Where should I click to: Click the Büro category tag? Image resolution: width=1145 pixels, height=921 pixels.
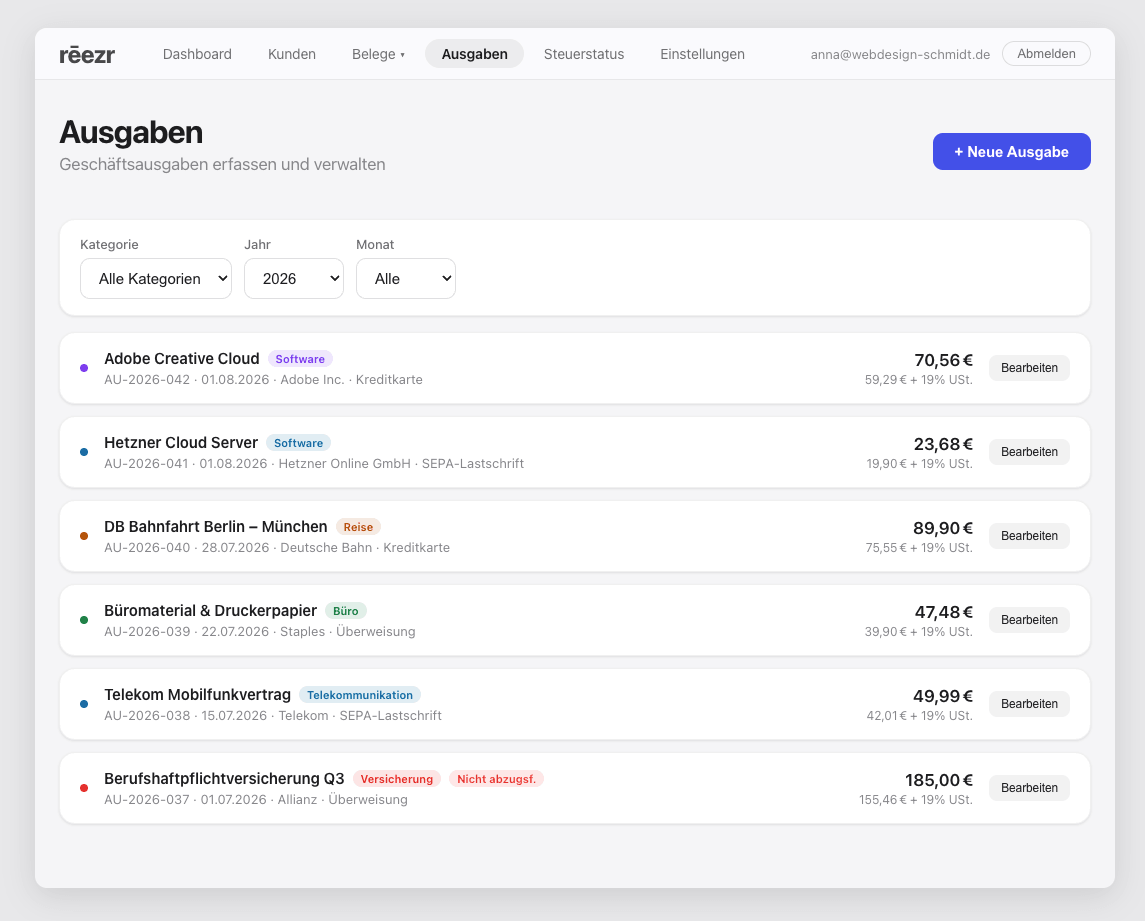pyautogui.click(x=345, y=611)
